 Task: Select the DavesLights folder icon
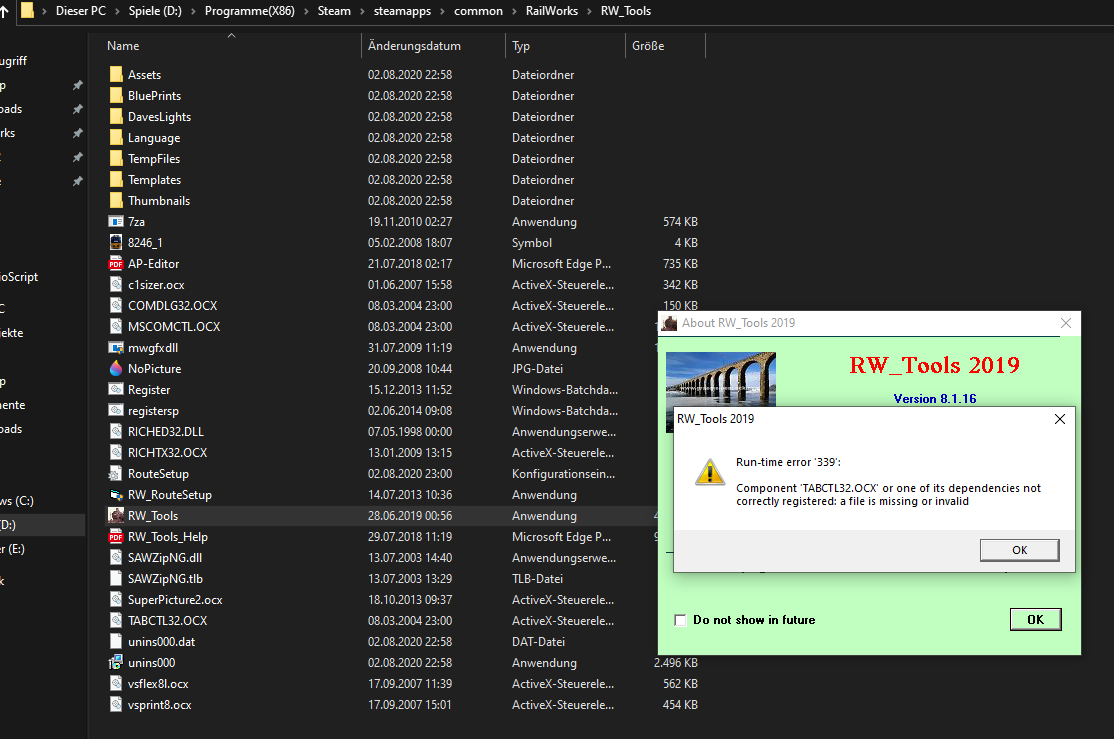116,117
